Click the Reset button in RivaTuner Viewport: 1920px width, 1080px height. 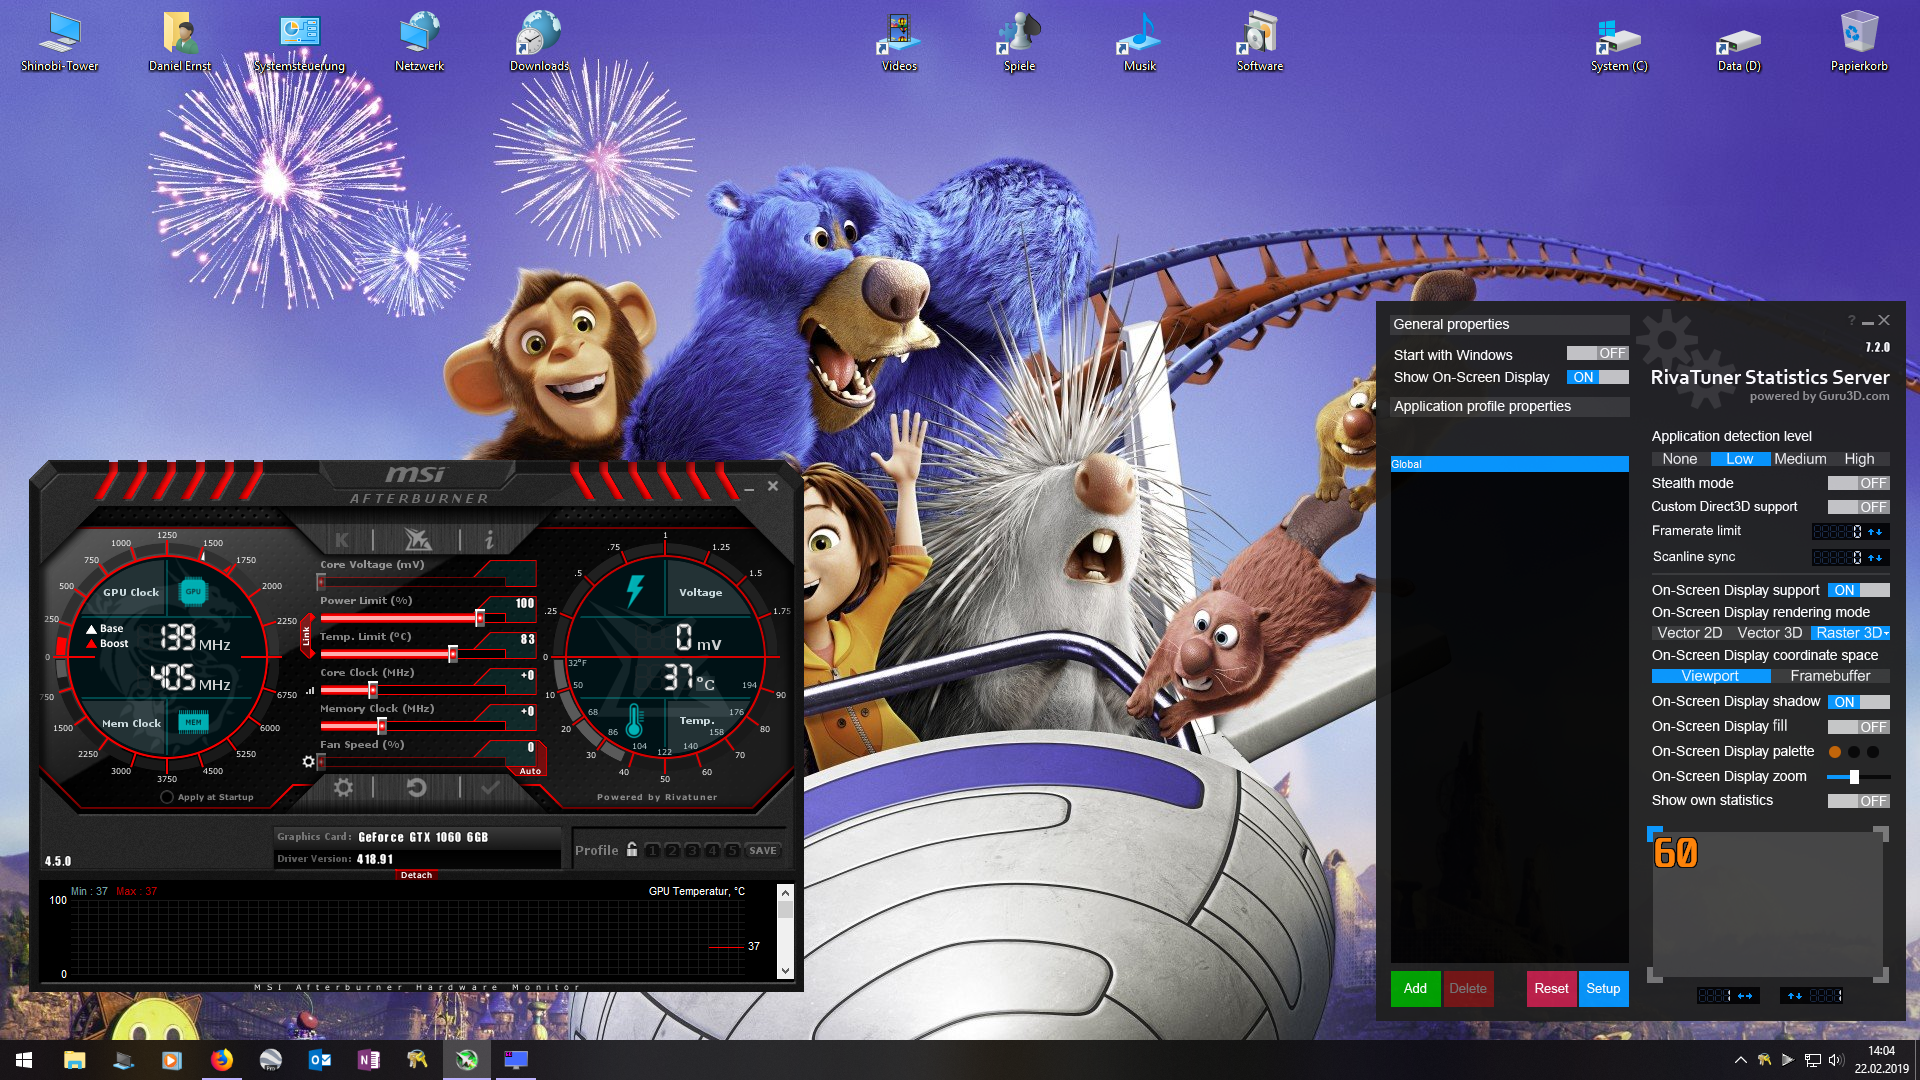(x=1549, y=989)
